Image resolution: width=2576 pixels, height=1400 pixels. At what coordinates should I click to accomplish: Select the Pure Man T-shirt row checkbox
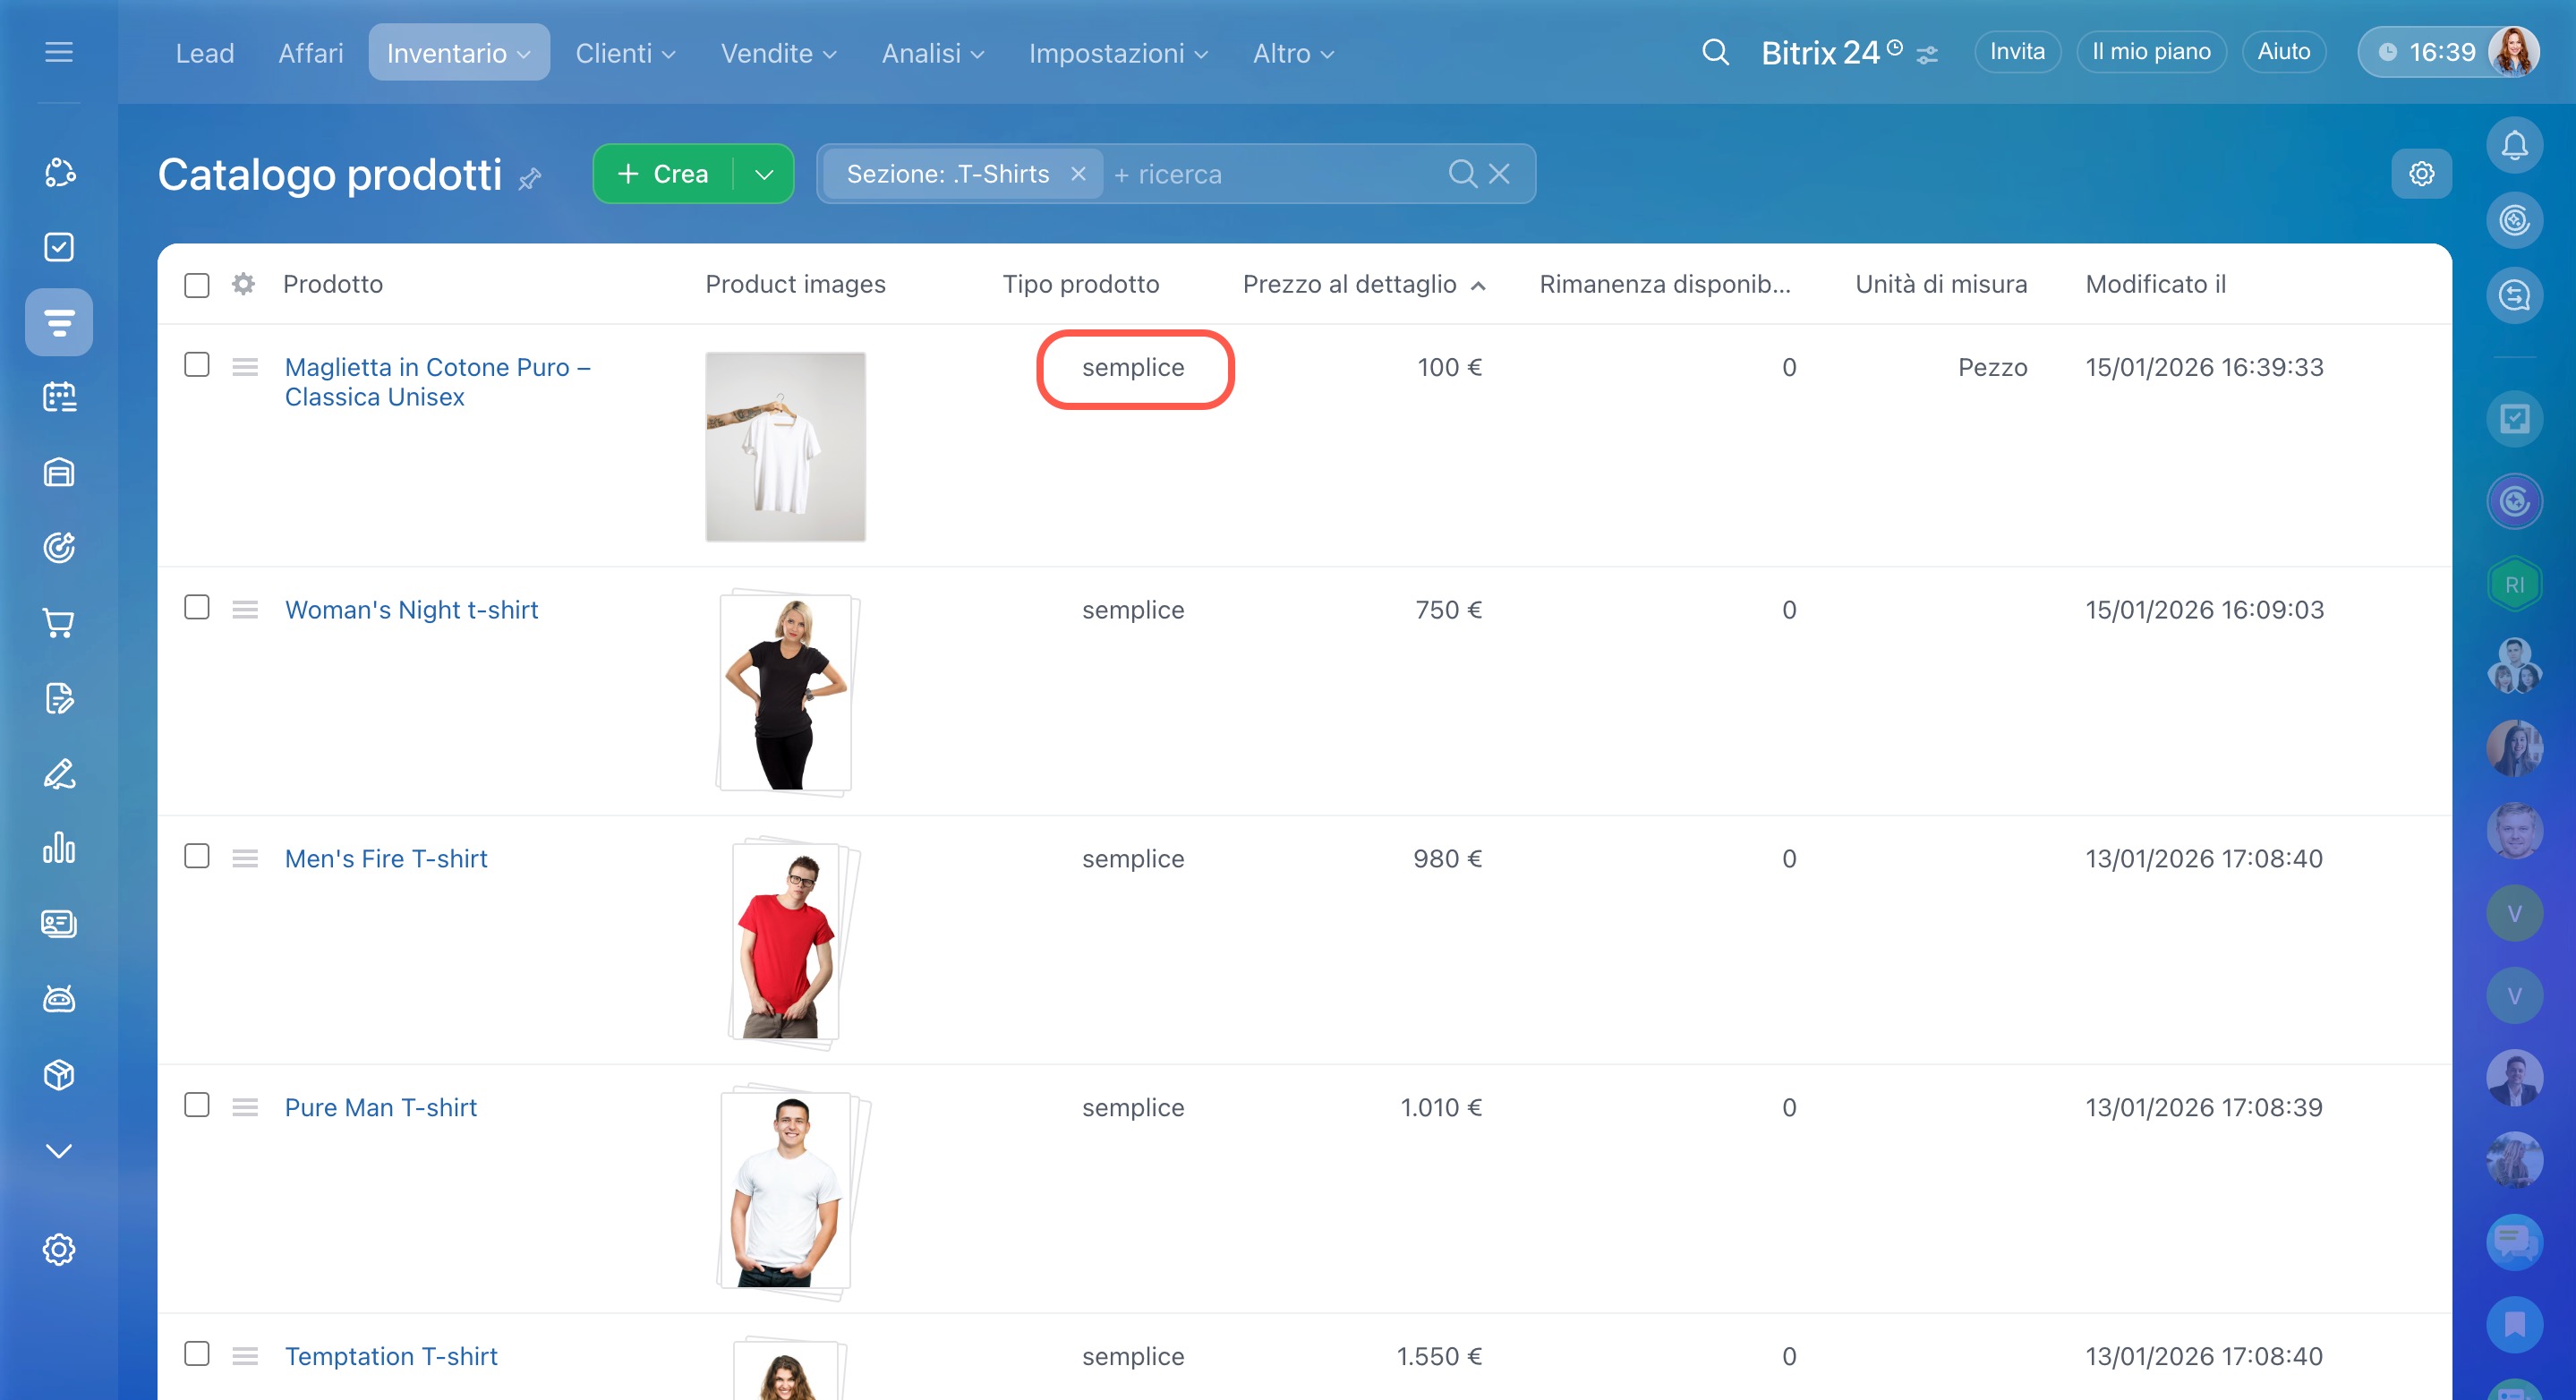pos(197,1105)
